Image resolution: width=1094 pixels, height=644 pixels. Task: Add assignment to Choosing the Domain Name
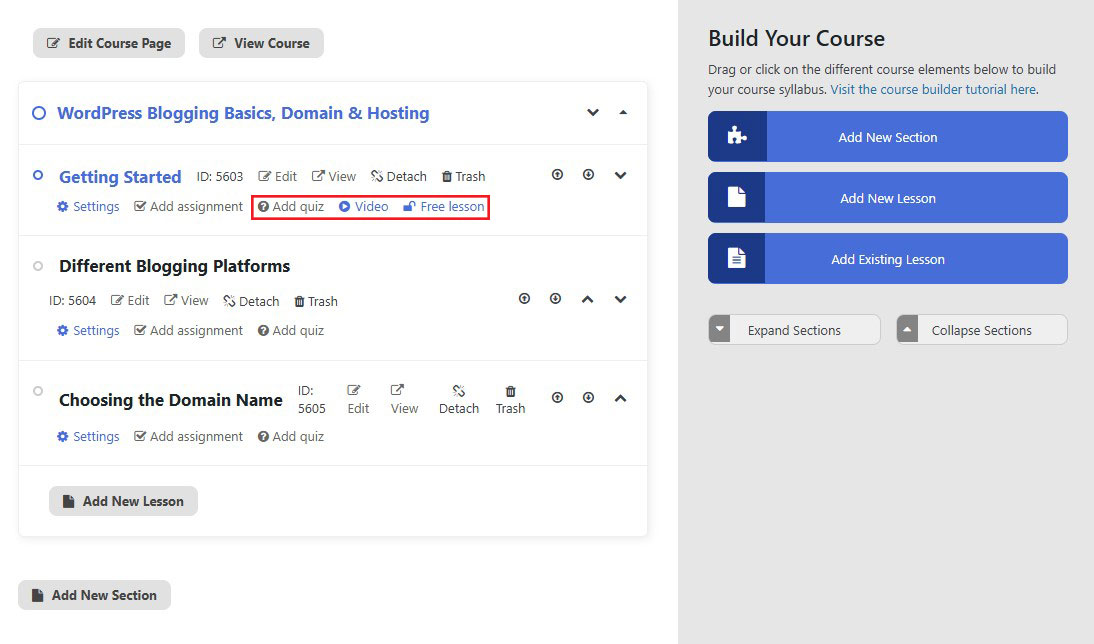tap(188, 437)
